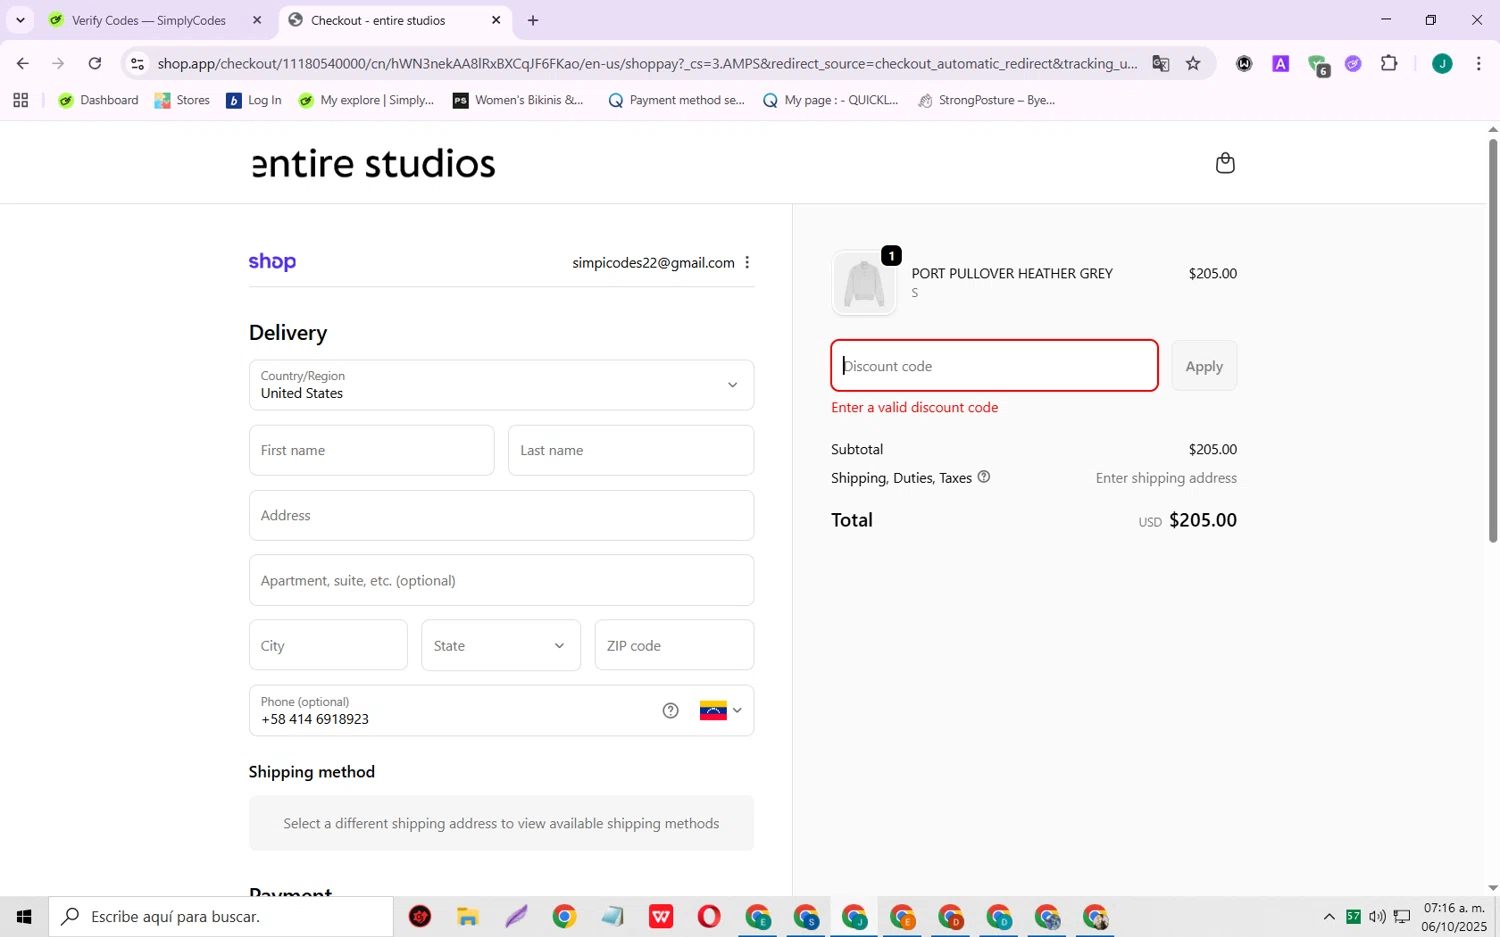Open the Women's Bikinis bookmark
Viewport: 1500px width, 937px height.
pyautogui.click(x=518, y=100)
